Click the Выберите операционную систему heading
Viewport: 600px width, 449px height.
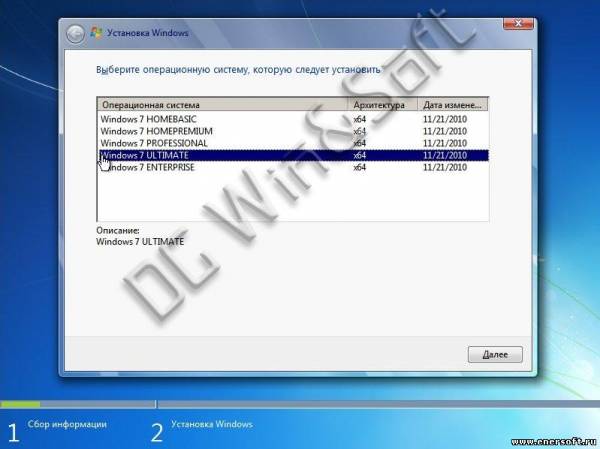(238, 70)
